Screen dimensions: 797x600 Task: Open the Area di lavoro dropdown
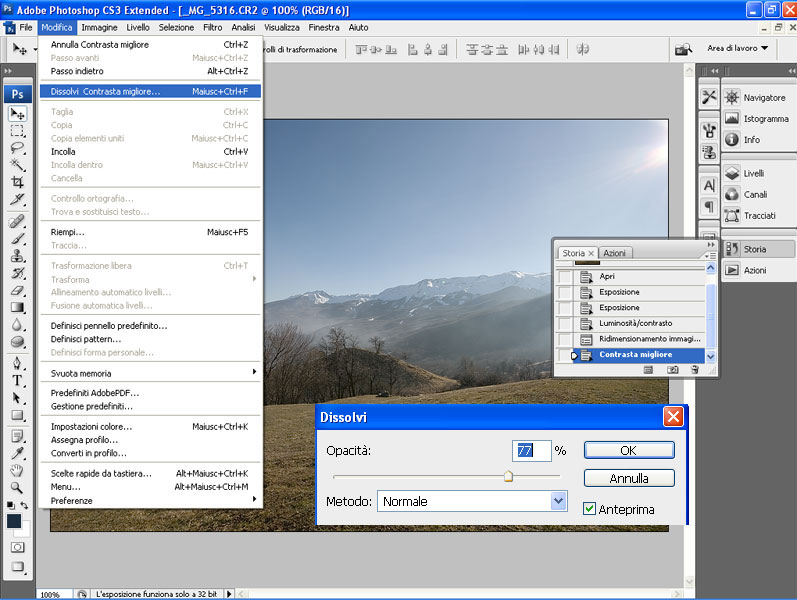738,48
